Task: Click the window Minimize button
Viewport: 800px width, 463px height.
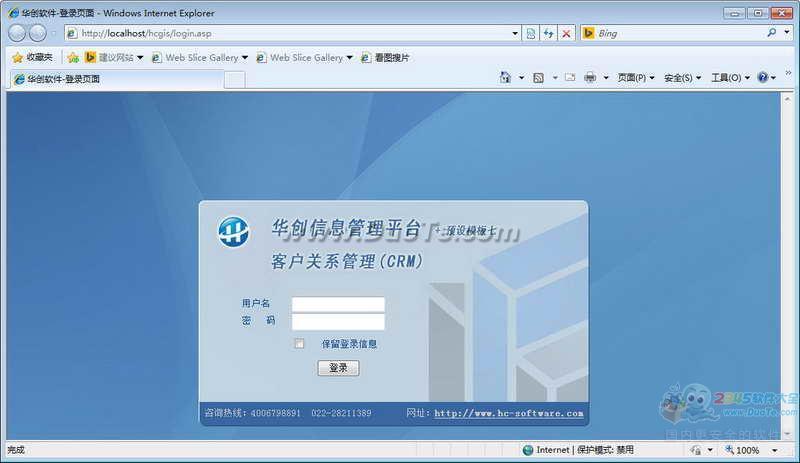Action: 735,13
